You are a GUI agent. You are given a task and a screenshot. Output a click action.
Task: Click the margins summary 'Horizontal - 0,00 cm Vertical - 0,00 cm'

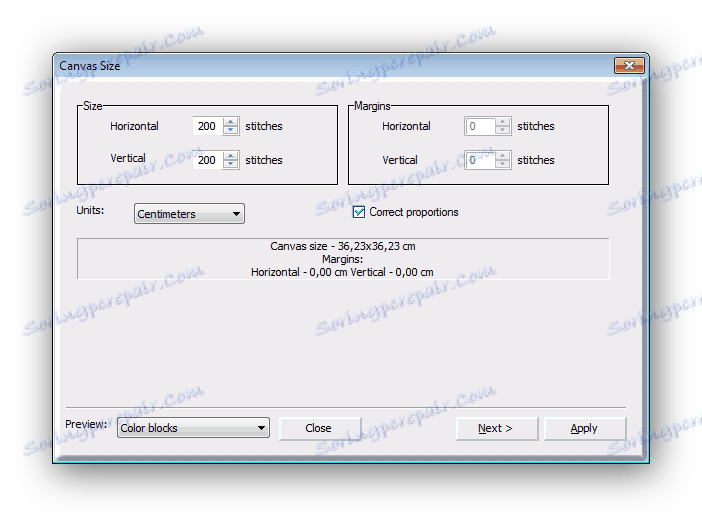coord(342,272)
